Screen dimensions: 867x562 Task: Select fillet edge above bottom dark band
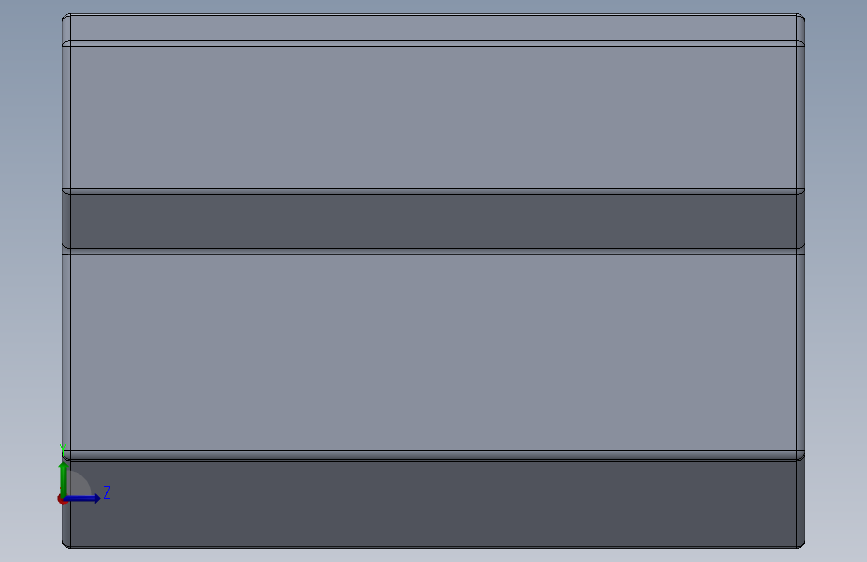coord(434,455)
